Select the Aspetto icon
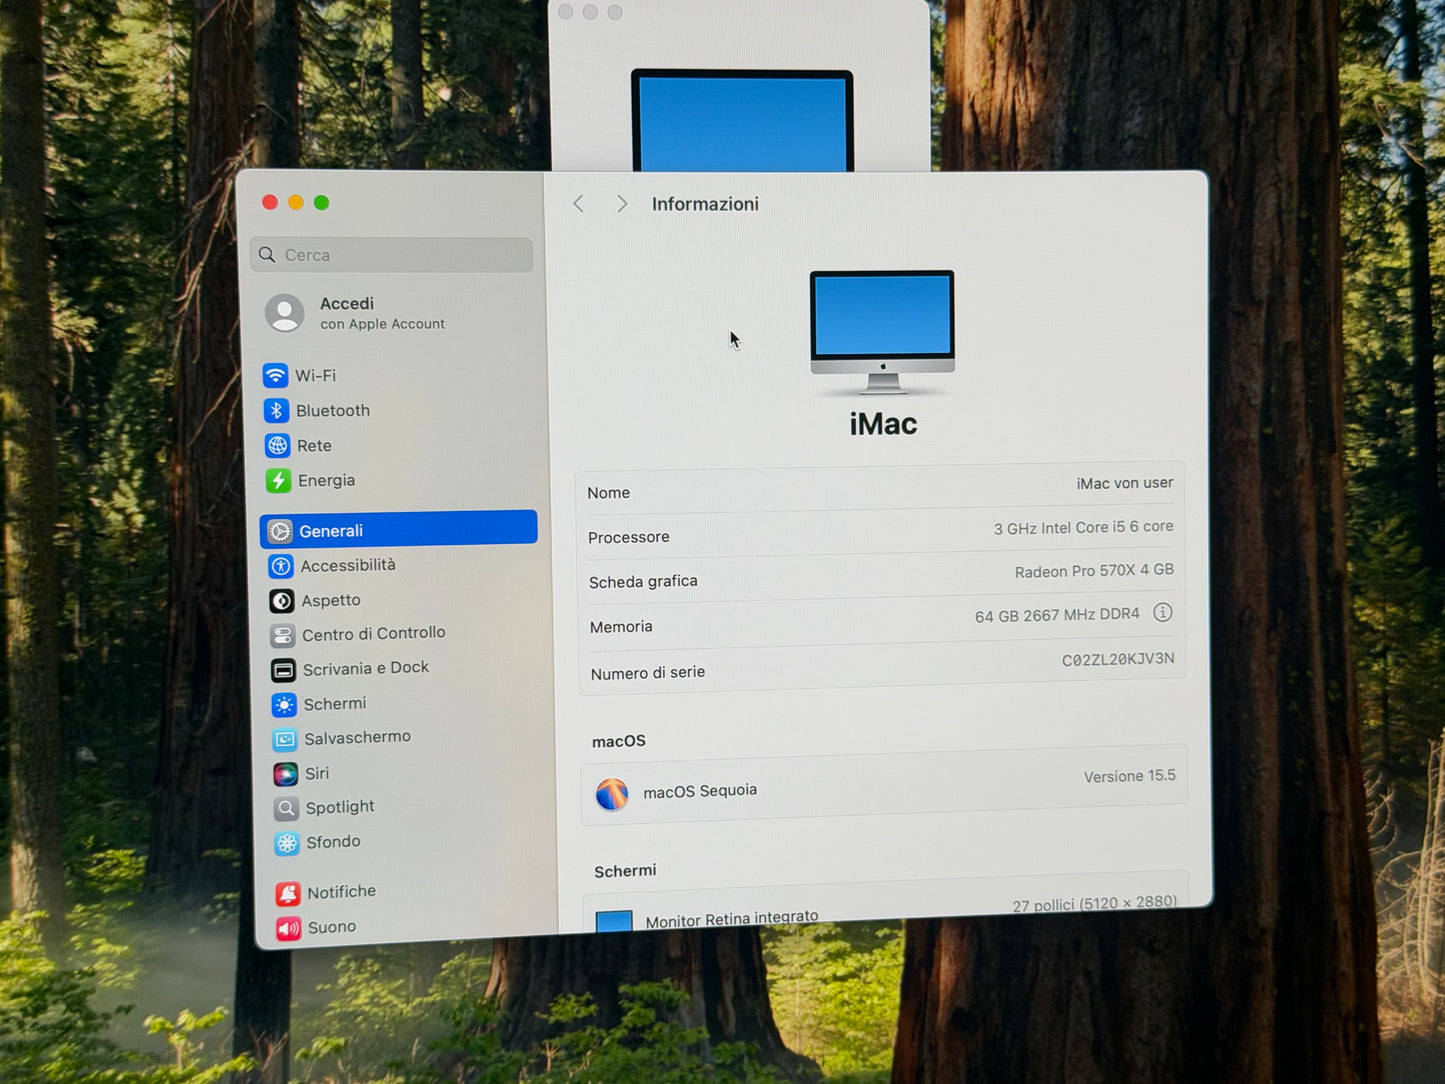The height and width of the screenshot is (1084, 1445). coord(283,601)
